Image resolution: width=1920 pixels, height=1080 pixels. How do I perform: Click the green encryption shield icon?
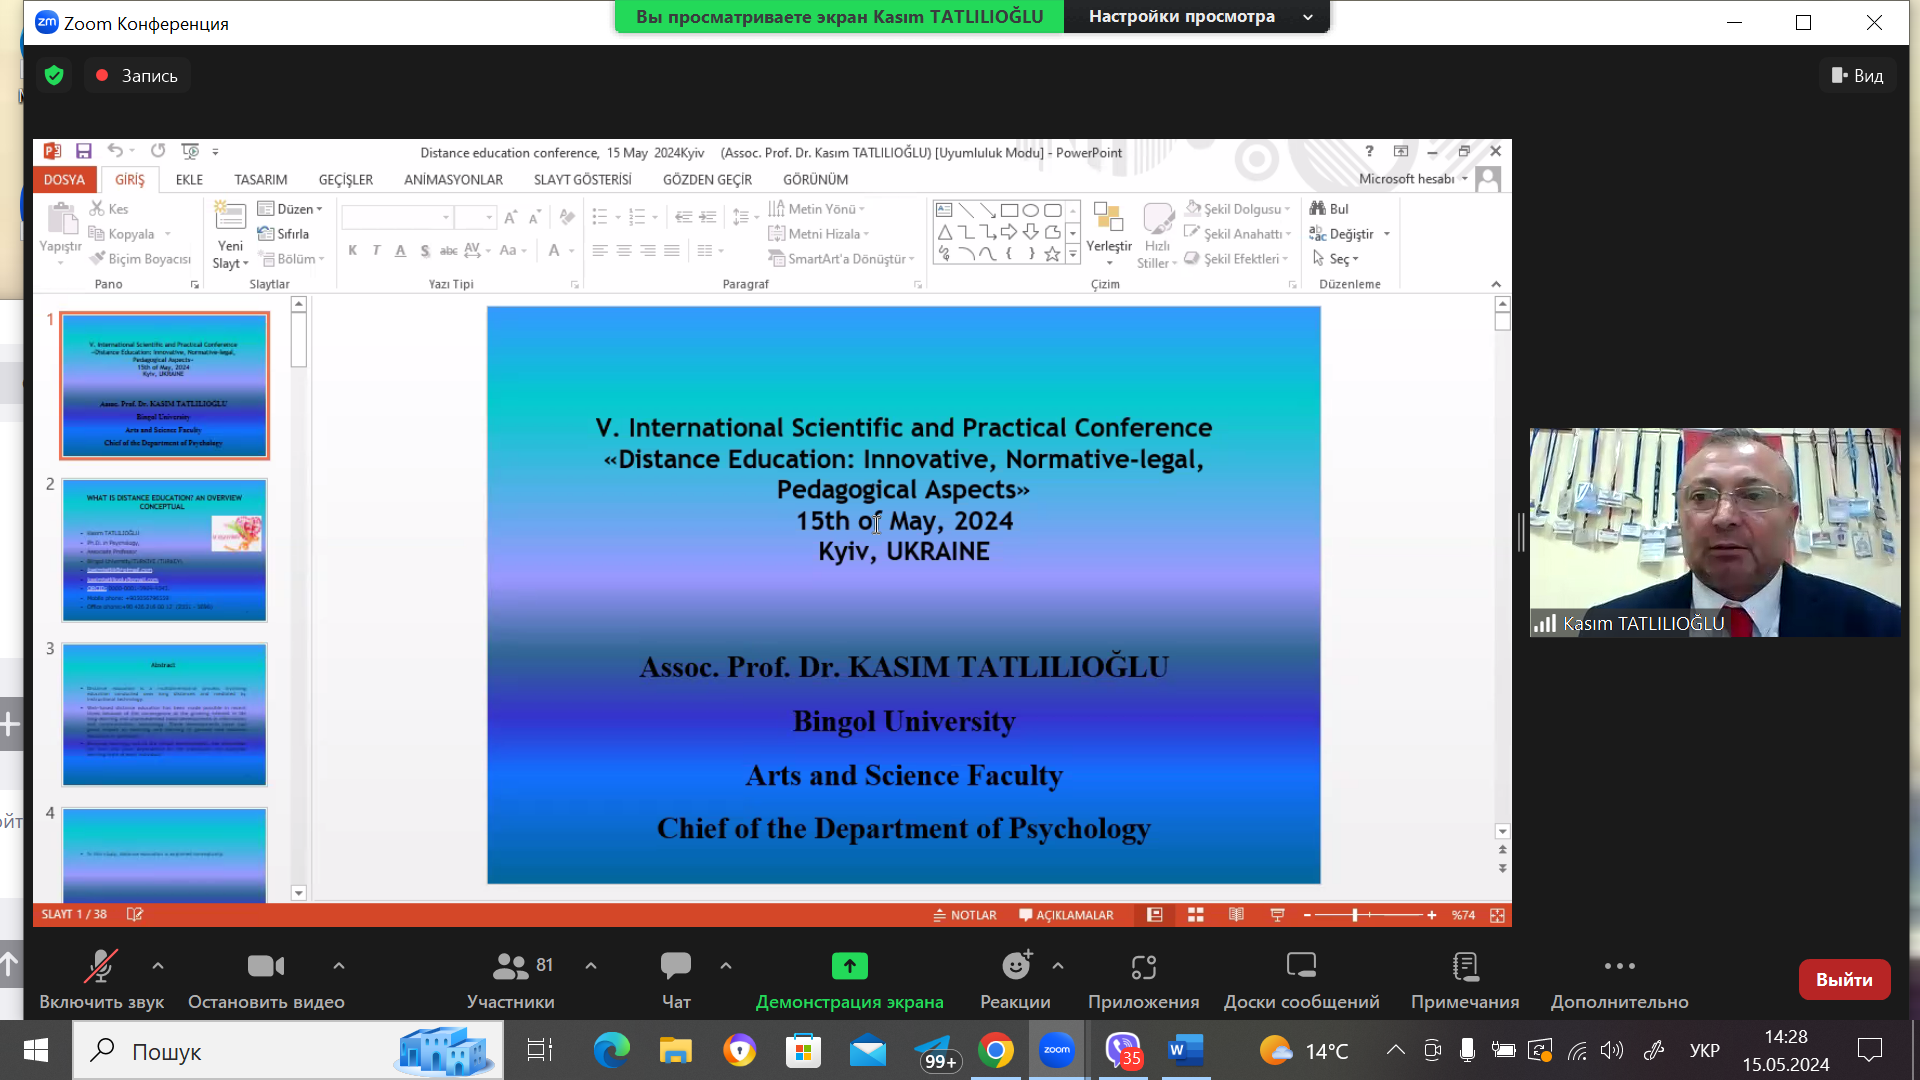click(x=55, y=75)
